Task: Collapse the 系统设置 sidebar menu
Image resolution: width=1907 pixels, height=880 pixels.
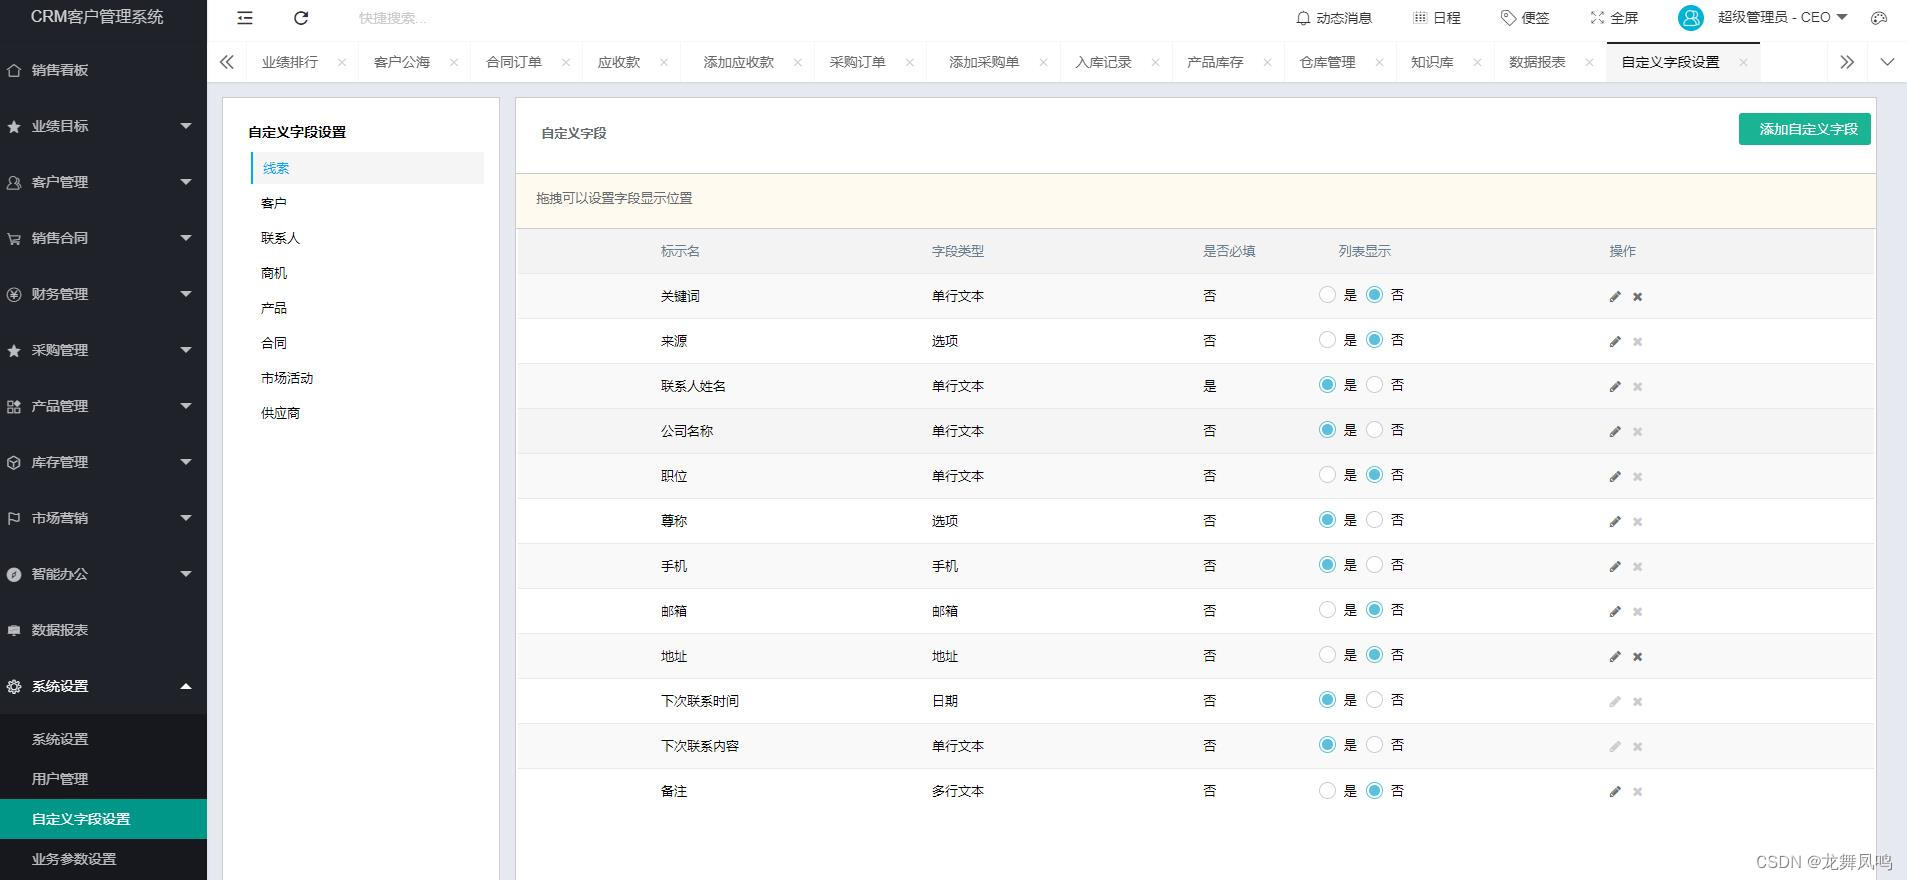Action: coord(103,686)
